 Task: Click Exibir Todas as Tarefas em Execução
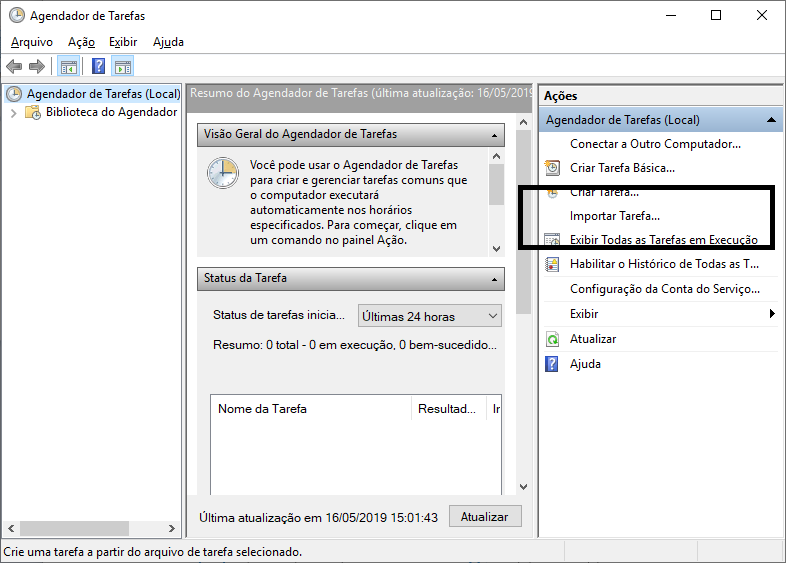pos(664,240)
